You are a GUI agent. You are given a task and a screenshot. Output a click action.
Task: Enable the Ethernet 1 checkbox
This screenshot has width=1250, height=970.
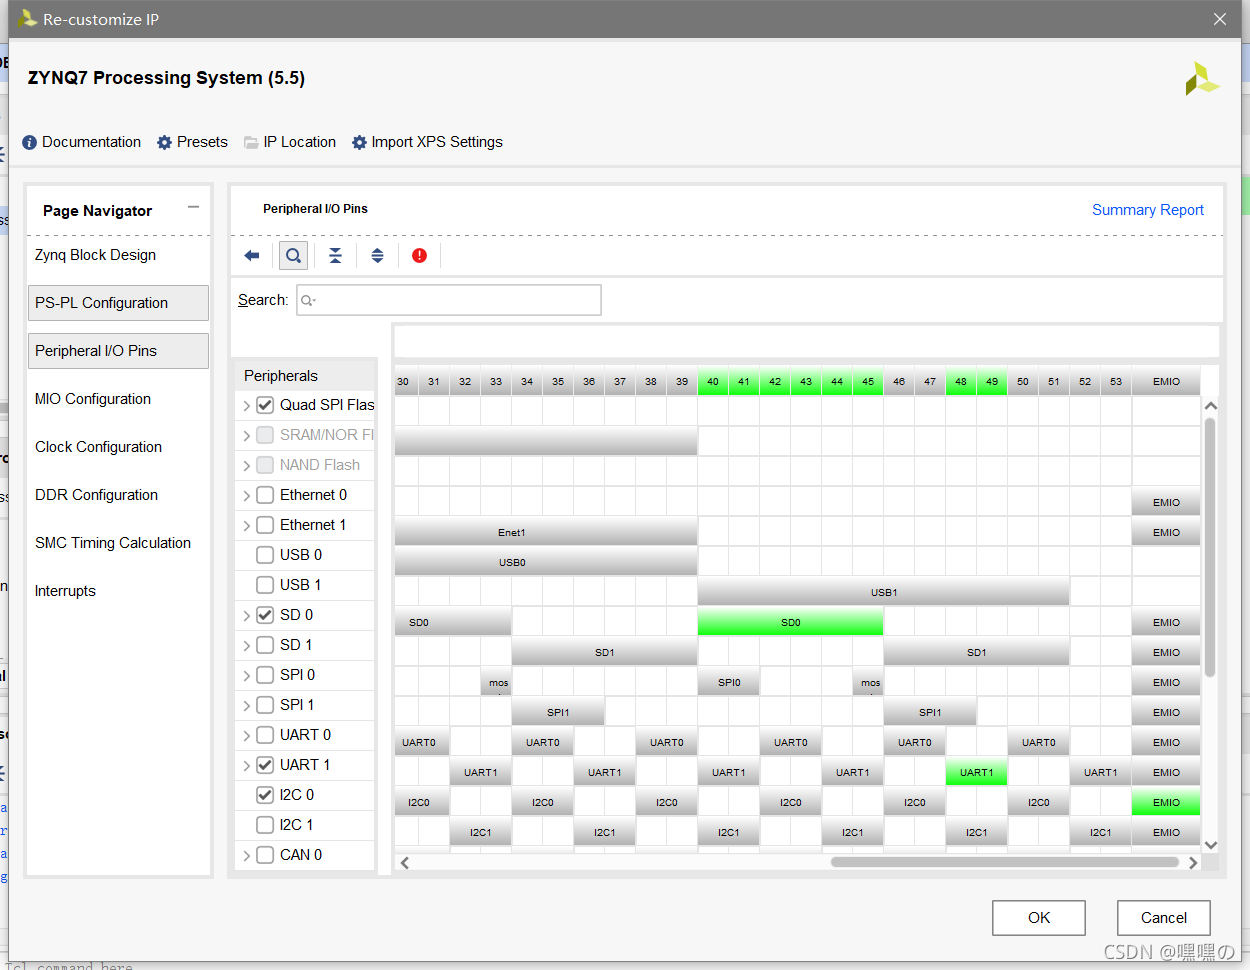coord(265,525)
